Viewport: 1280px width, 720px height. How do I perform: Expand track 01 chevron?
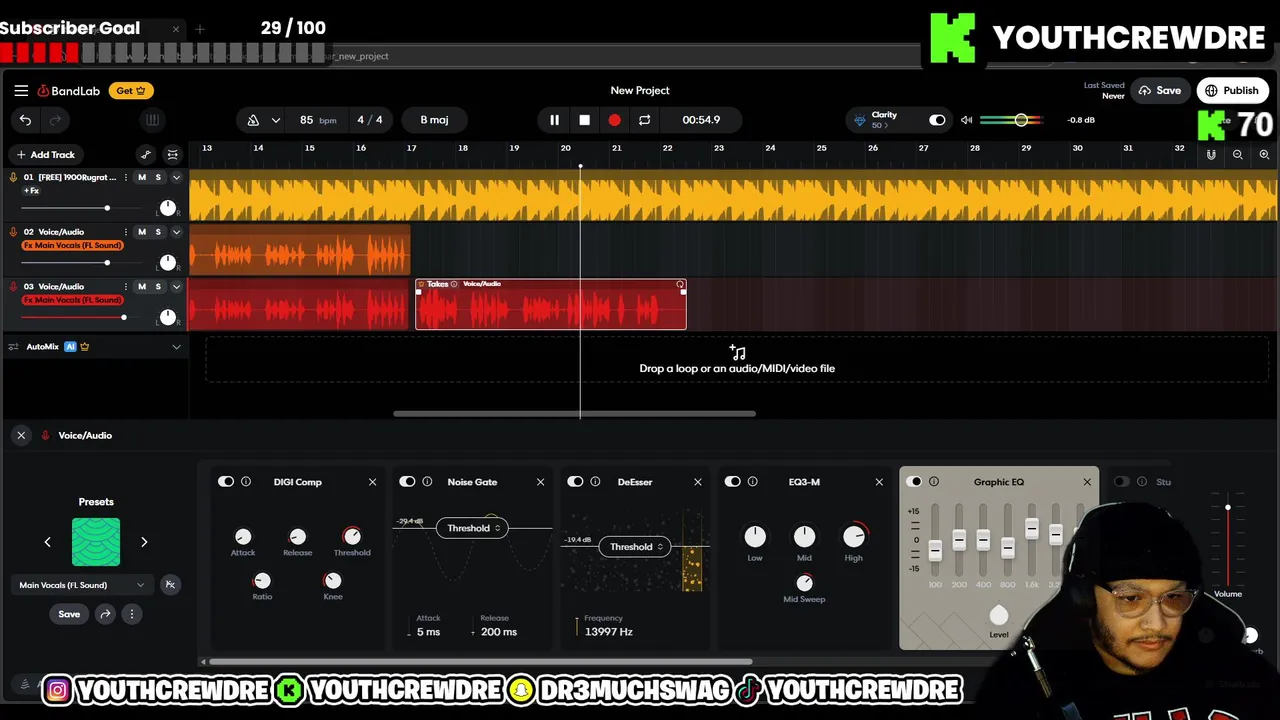point(176,178)
